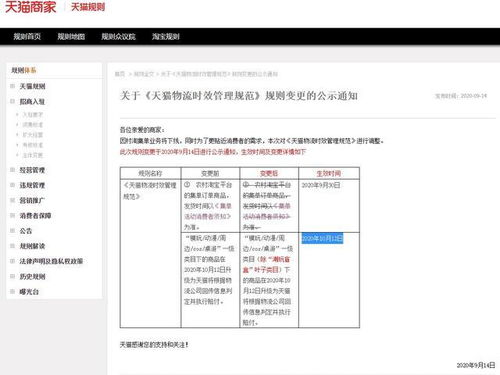This screenshot has width=500, height=375.
Task: Expand the 天猫规则 sidebar section icon
Action: tap(13, 86)
